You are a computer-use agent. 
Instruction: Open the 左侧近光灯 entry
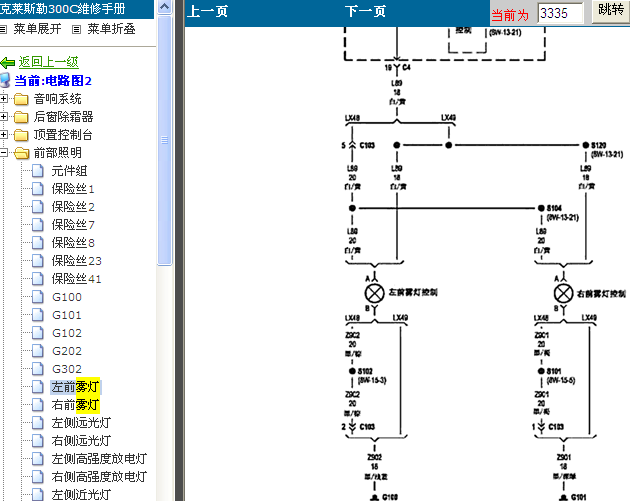coord(81,495)
